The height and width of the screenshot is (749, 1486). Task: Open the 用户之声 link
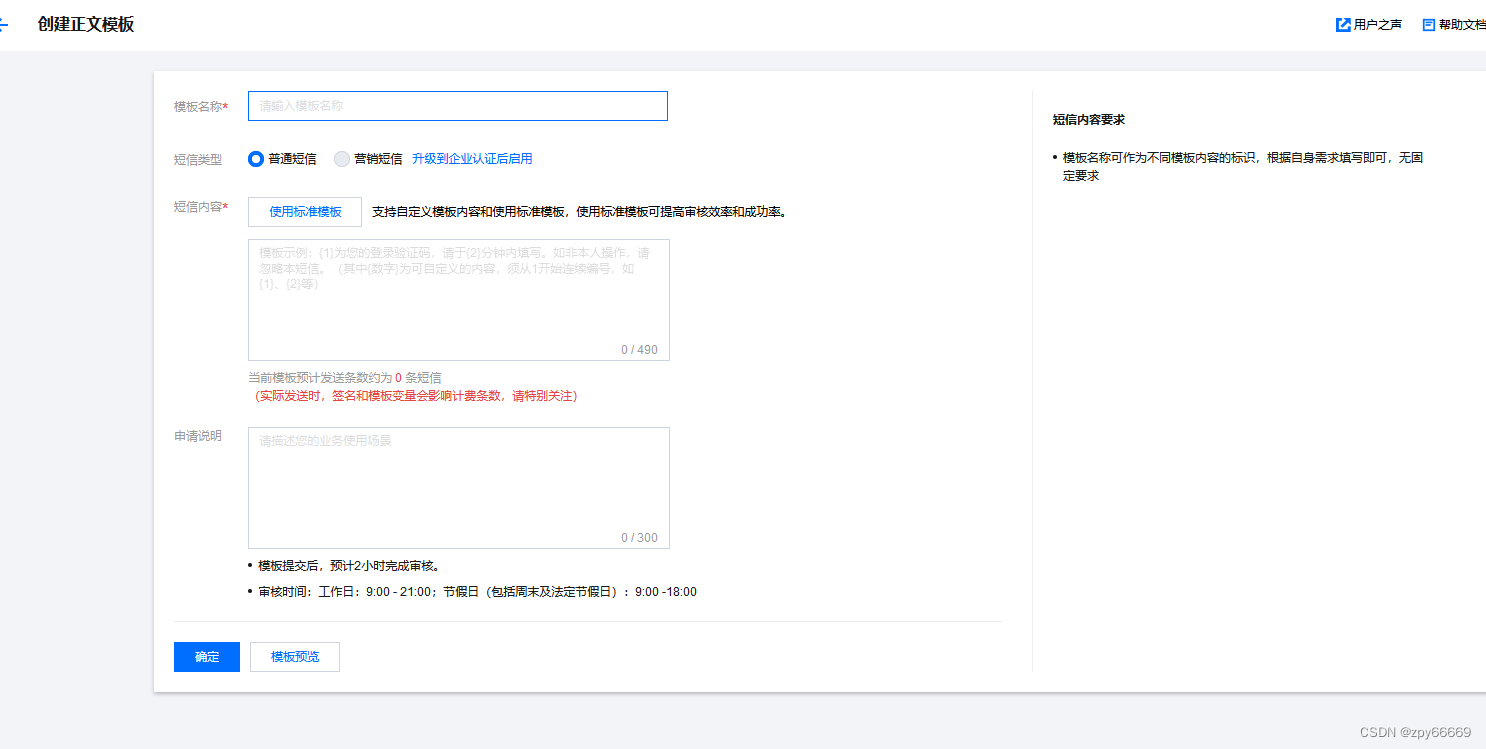pyautogui.click(x=1376, y=23)
